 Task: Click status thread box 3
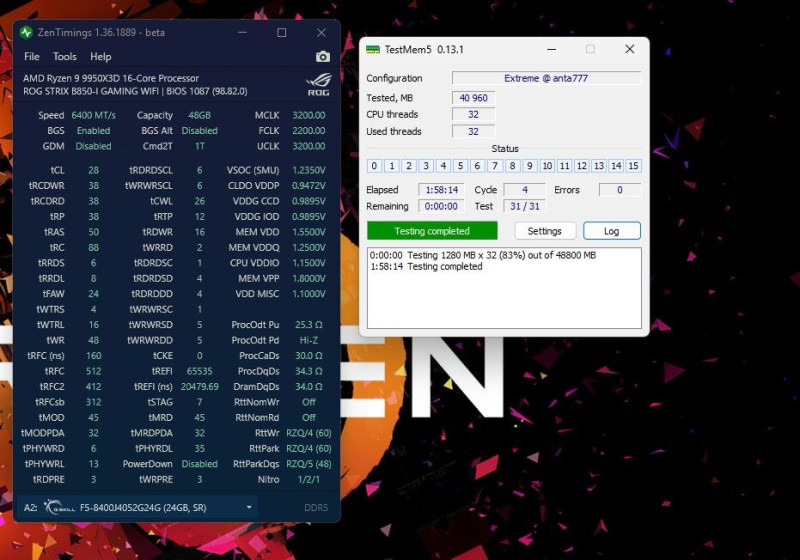pos(426,166)
